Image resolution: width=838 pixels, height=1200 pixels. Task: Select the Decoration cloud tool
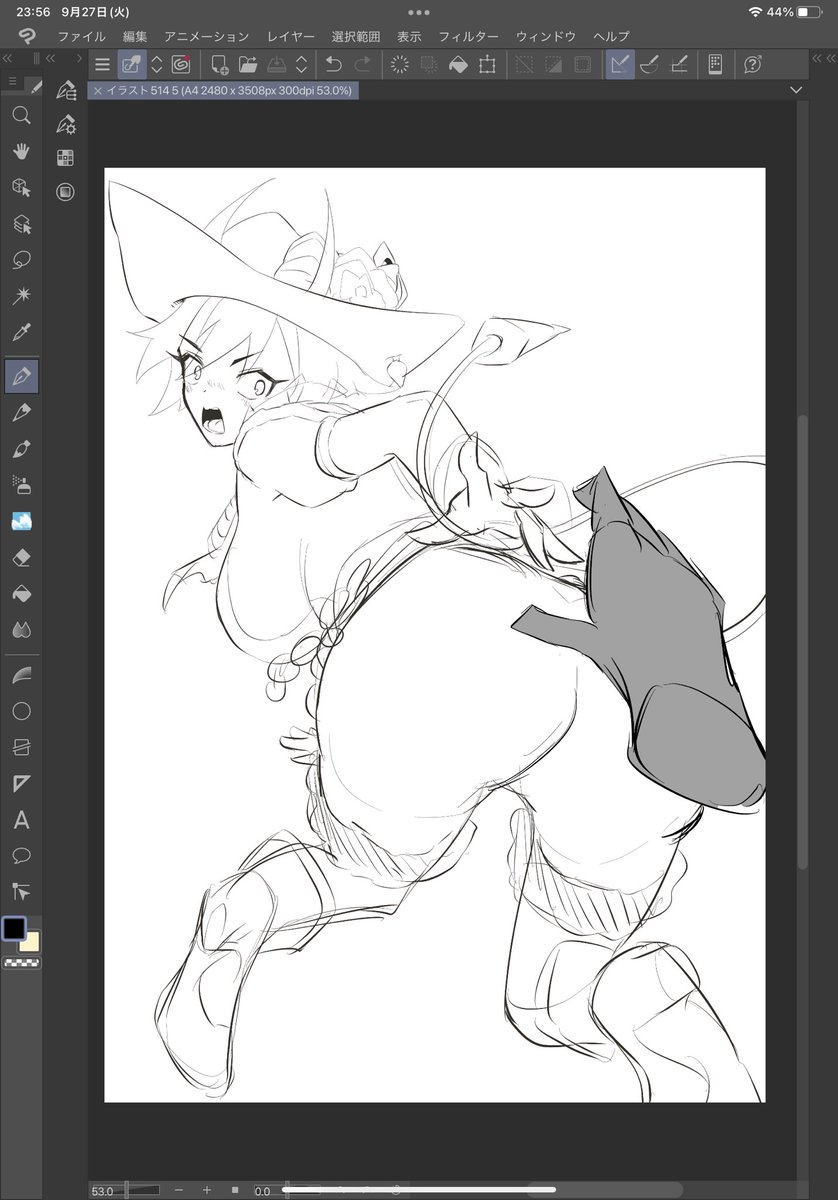pyautogui.click(x=21, y=520)
